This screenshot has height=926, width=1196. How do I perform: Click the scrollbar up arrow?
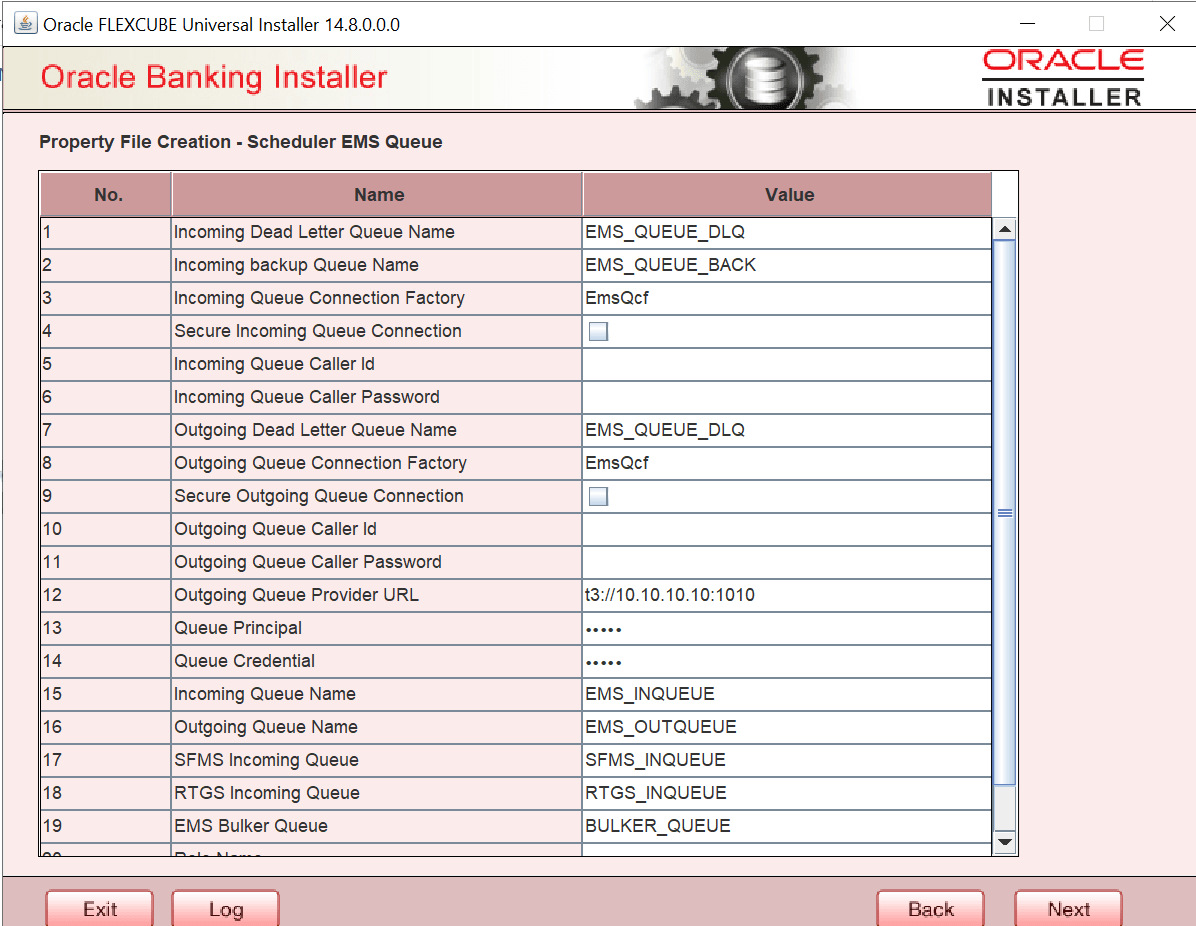click(x=1005, y=229)
